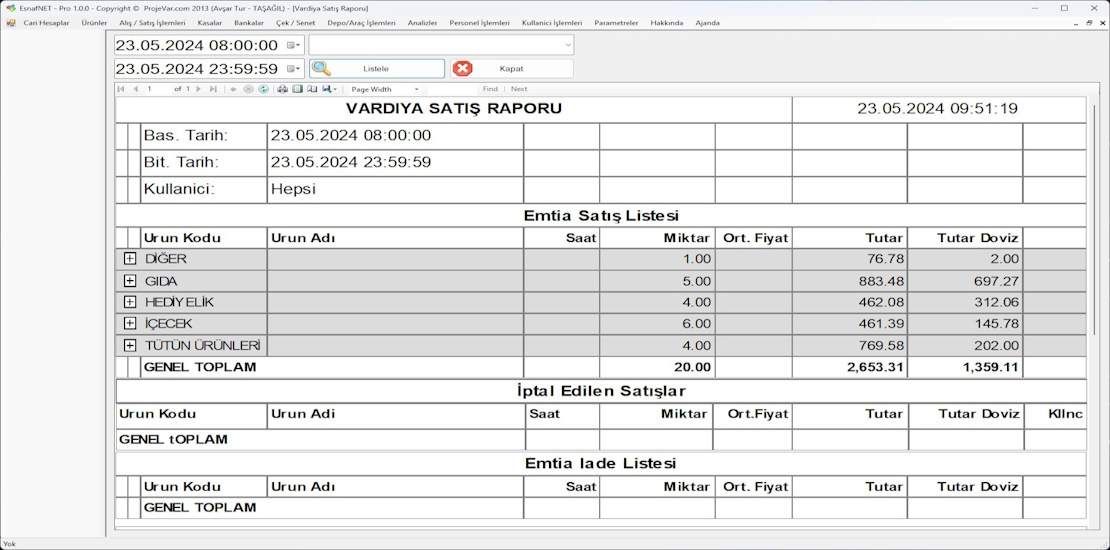Expand the TÜTÜN ÜRÜNLERİ category row
The image size is (1110, 550).
[130, 345]
